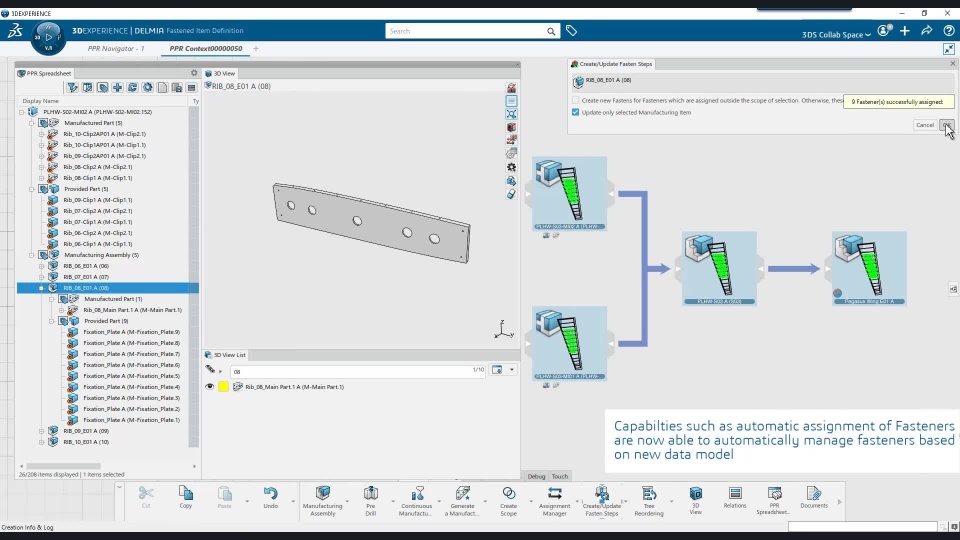The height and width of the screenshot is (540, 960).
Task: Collapse the Provided Part (5) node
Action: click(31, 189)
